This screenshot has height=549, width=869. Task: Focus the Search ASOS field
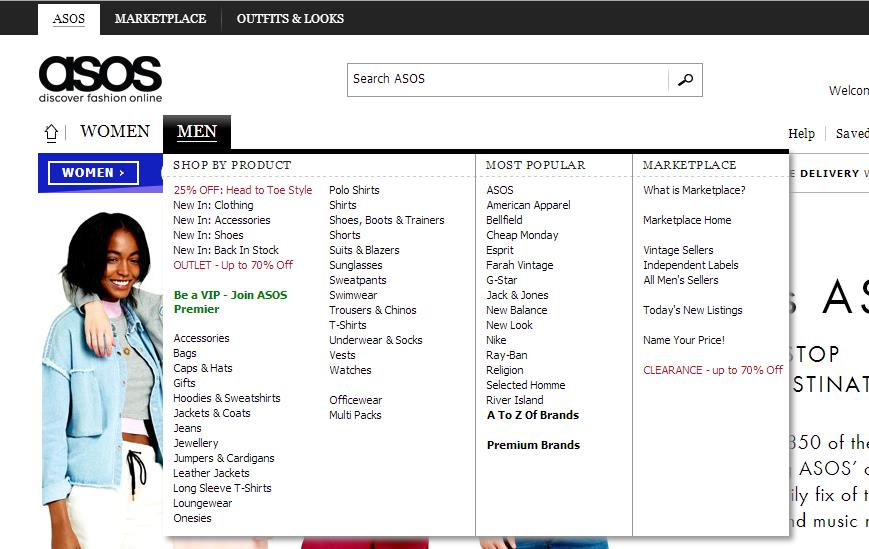[508, 79]
